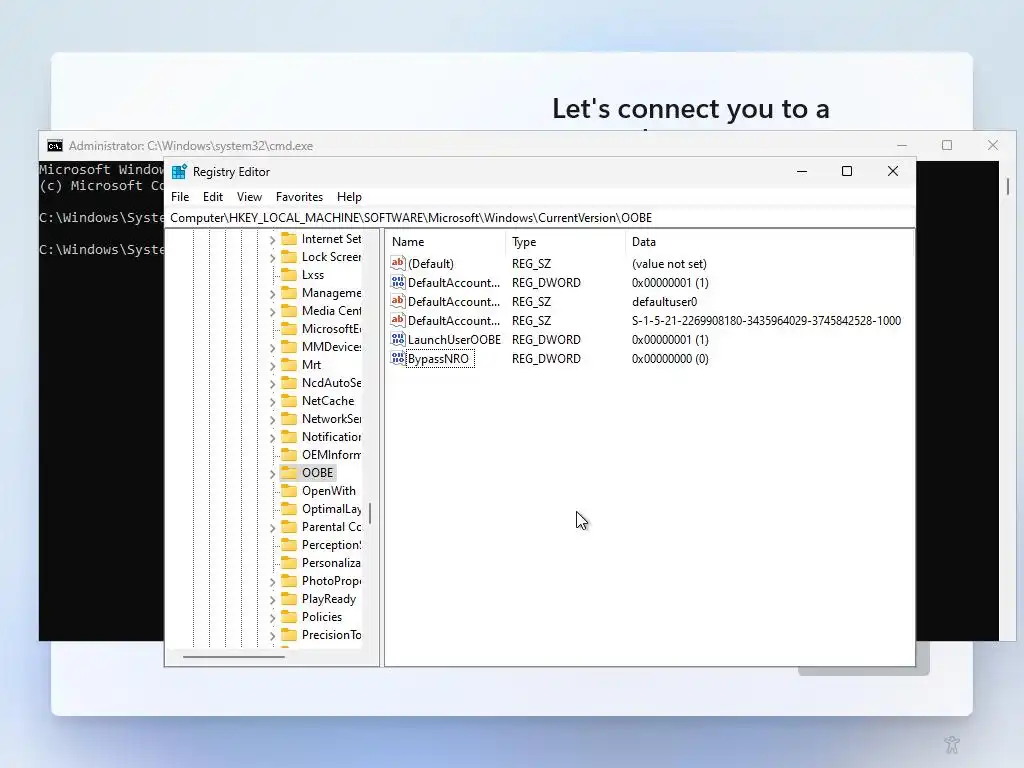The image size is (1024, 768).
Task: Click the Mrt folder icon
Action: click(x=289, y=364)
